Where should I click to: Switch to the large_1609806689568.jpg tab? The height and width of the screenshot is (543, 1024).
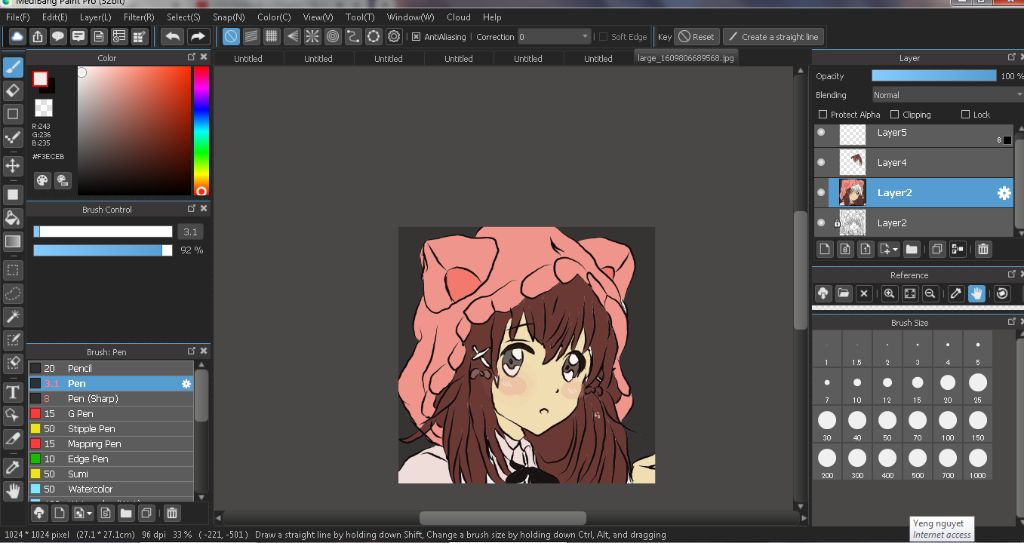(x=686, y=58)
